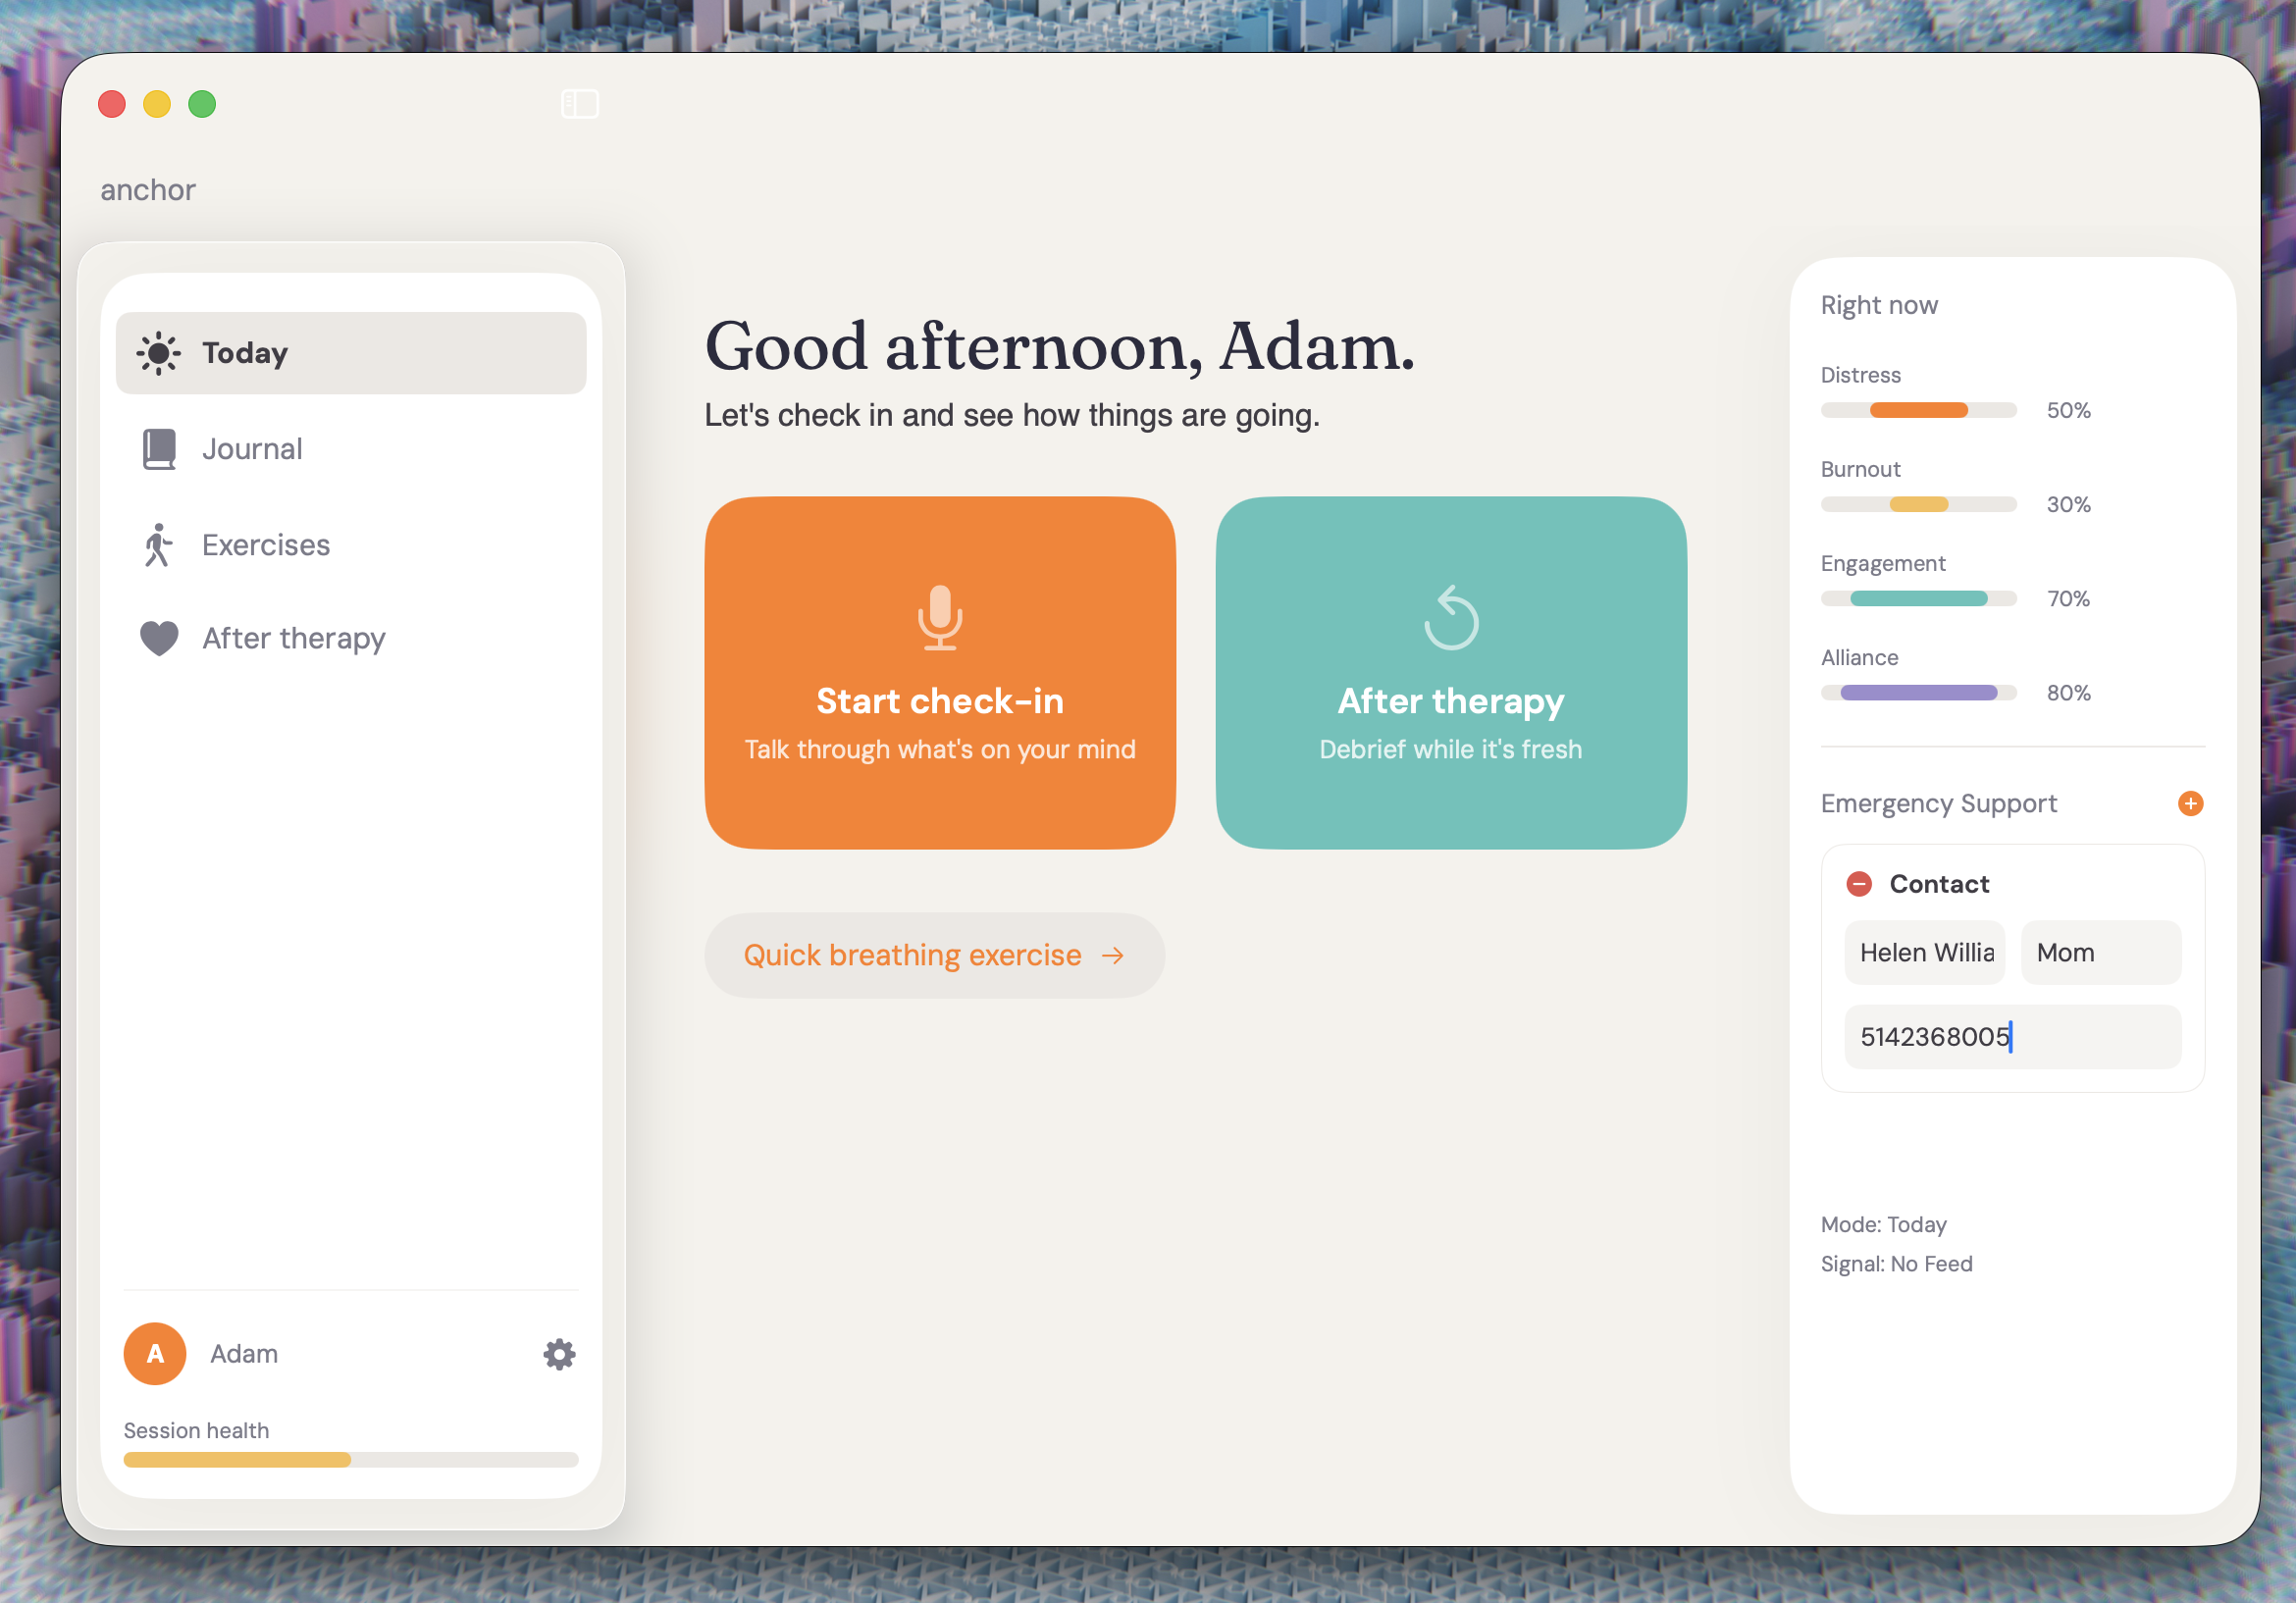Click the Session health progress bar
Image resolution: width=2296 pixels, height=1603 pixels.
click(350, 1459)
